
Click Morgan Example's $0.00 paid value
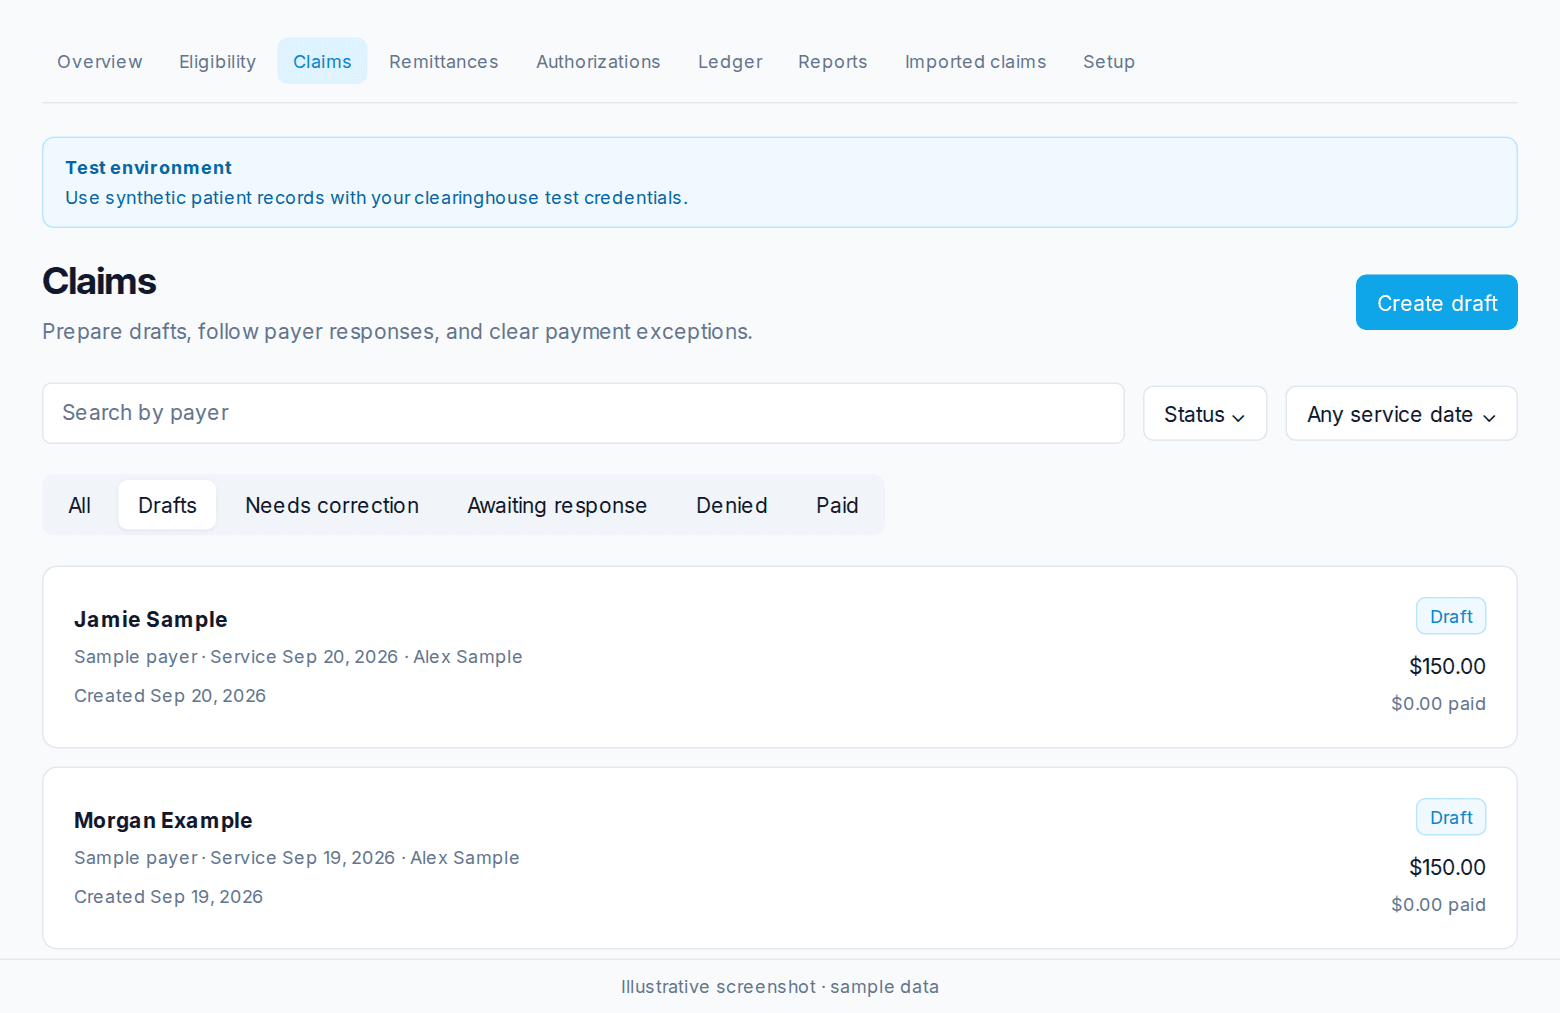pyautogui.click(x=1438, y=905)
